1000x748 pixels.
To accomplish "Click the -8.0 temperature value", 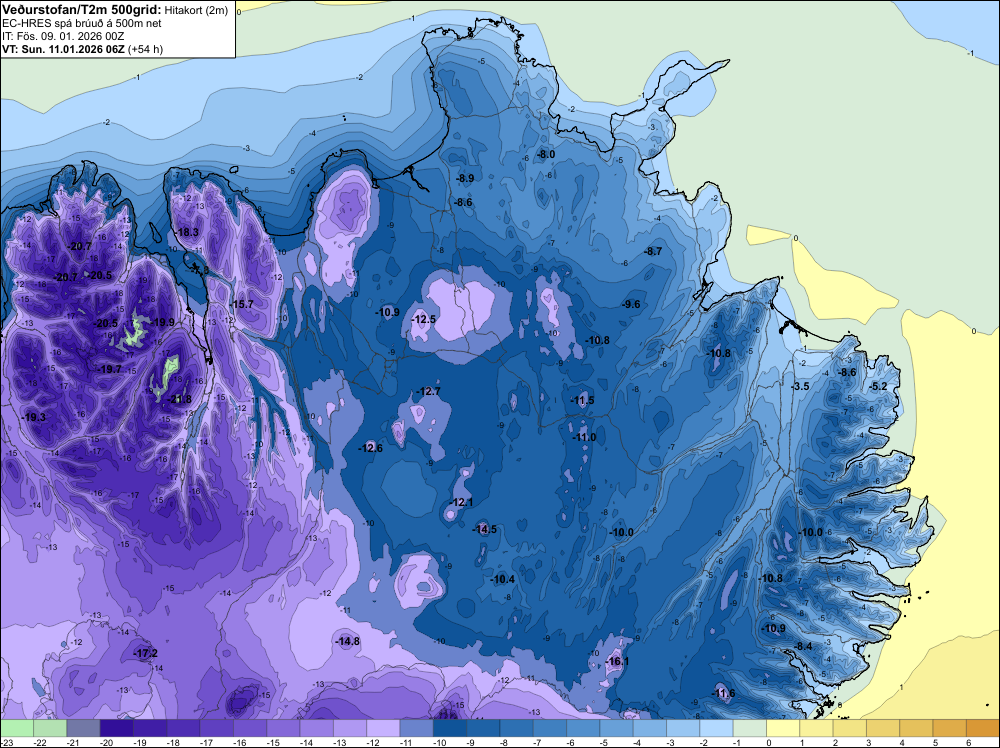I will pyautogui.click(x=546, y=154).
